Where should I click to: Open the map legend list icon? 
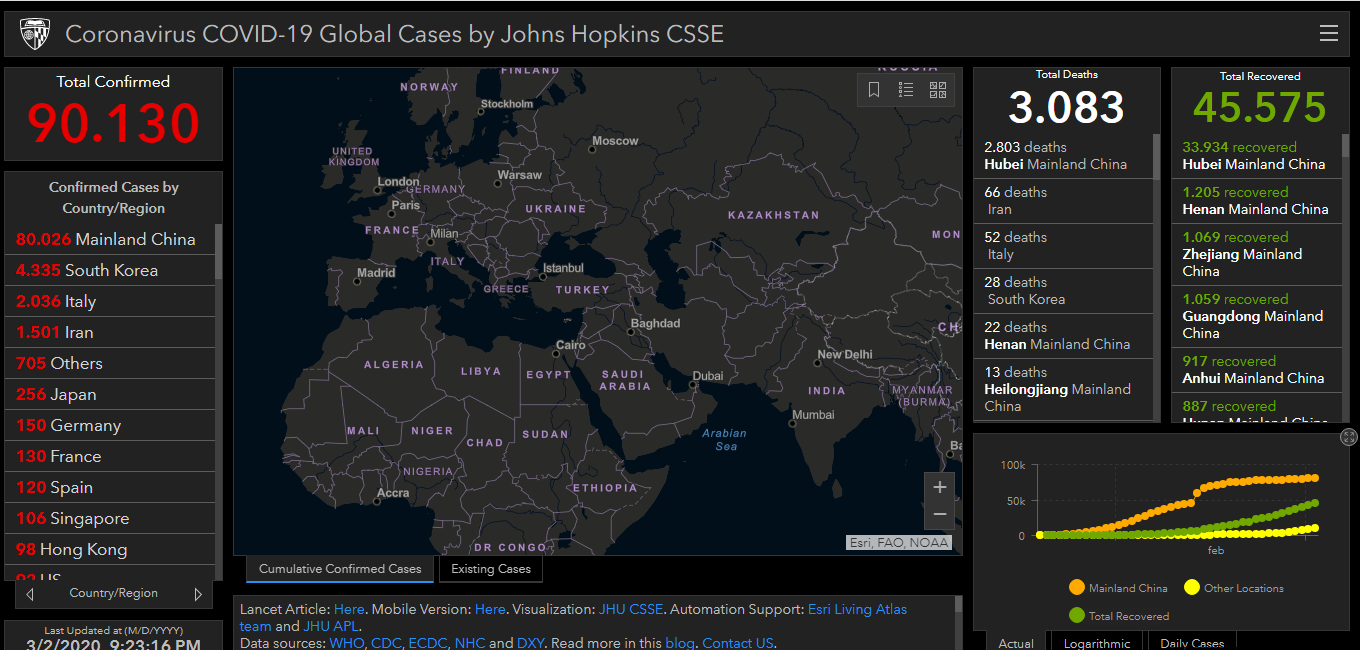pyautogui.click(x=906, y=90)
